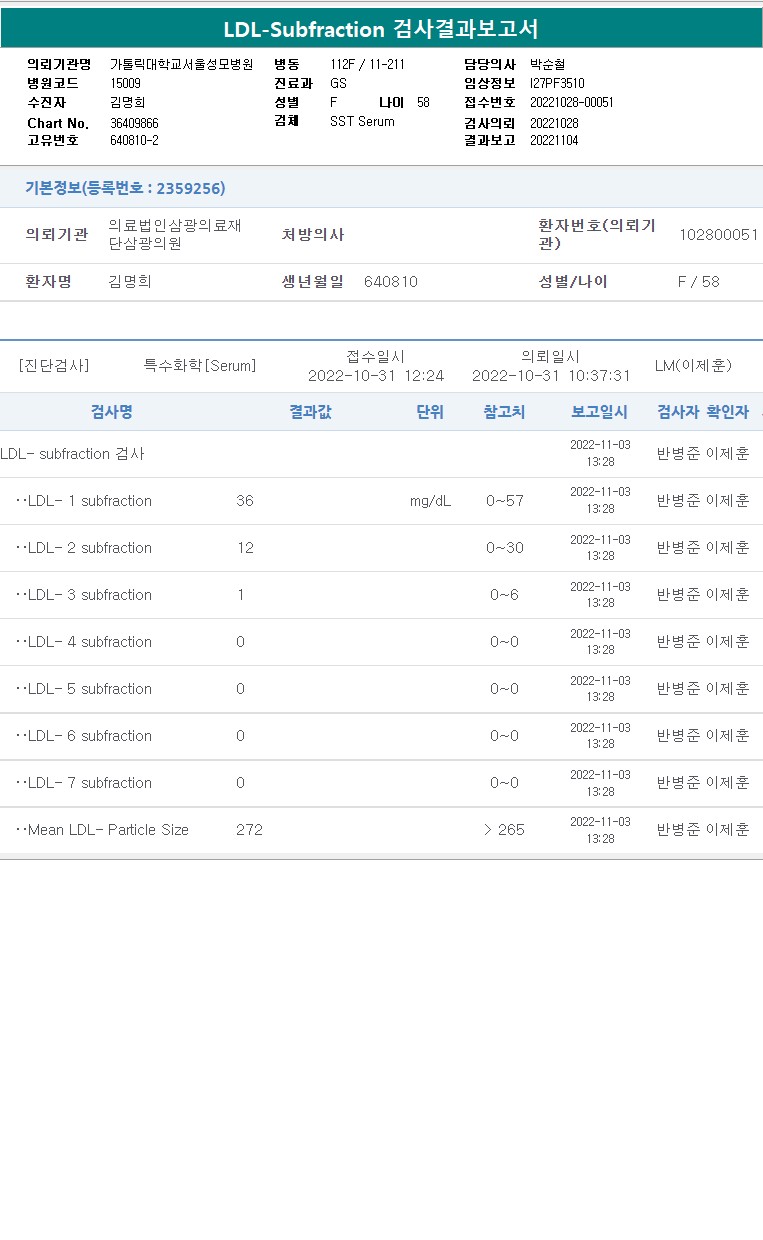Click LDL- 7 subfraction row name
The image size is (763, 1240).
(x=84, y=783)
